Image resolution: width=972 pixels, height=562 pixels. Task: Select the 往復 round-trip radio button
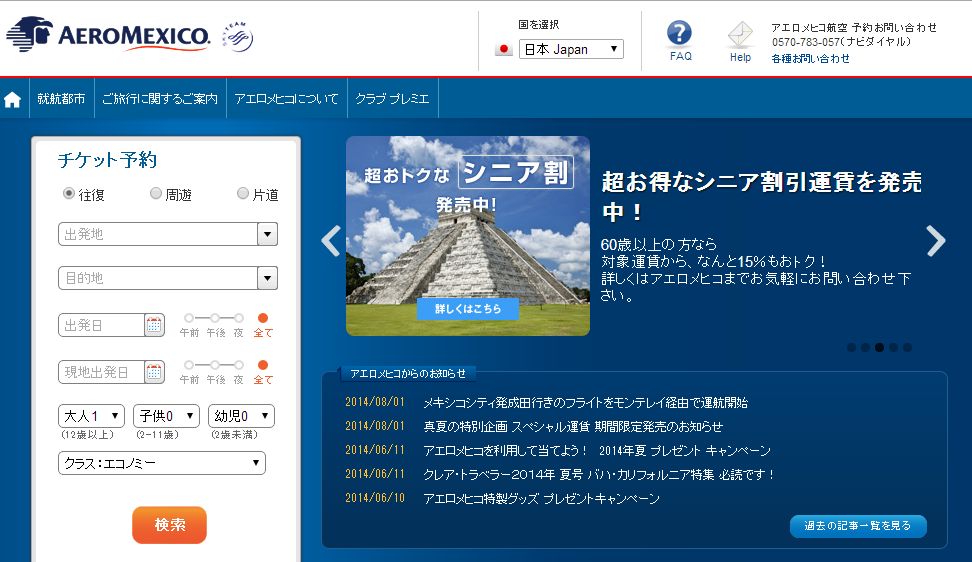point(69,194)
